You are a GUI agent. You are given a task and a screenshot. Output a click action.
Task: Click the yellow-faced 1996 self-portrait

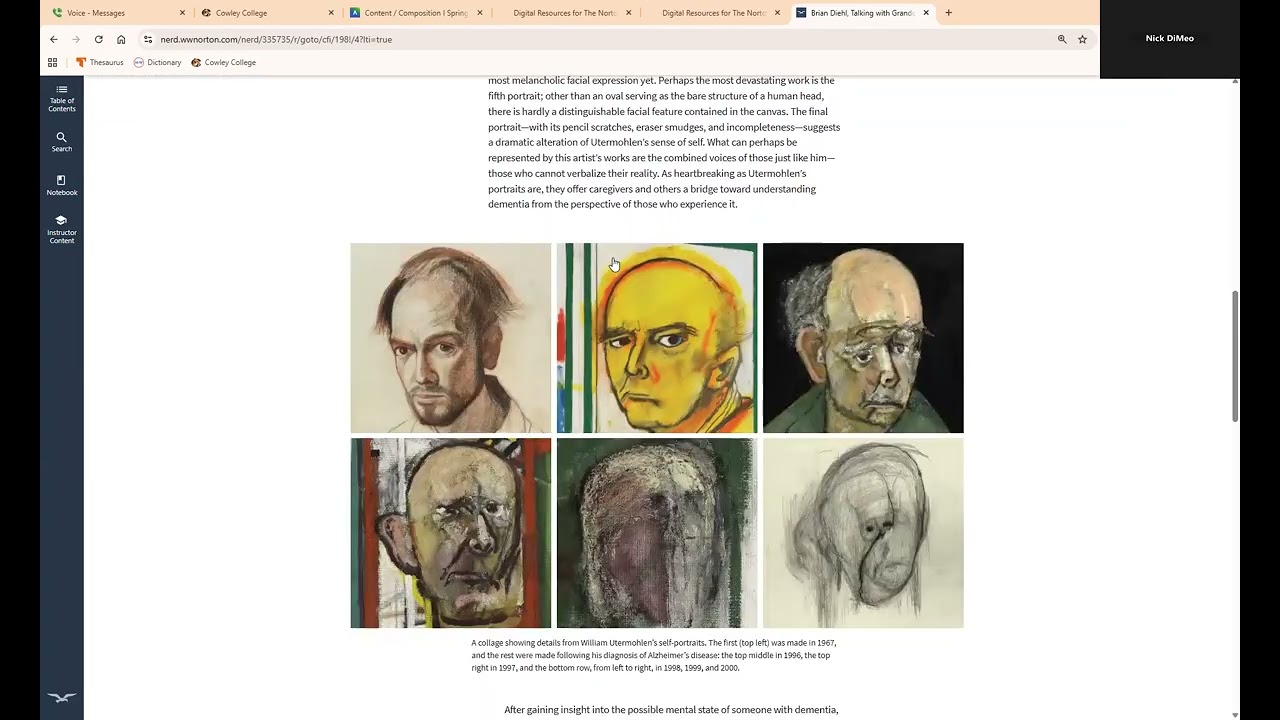click(x=657, y=338)
